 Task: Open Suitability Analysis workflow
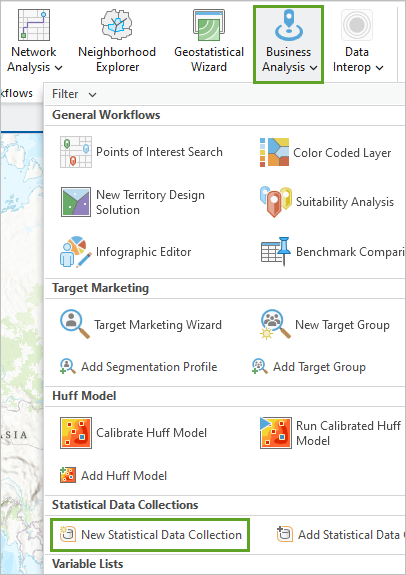pyautogui.click(x=326, y=202)
